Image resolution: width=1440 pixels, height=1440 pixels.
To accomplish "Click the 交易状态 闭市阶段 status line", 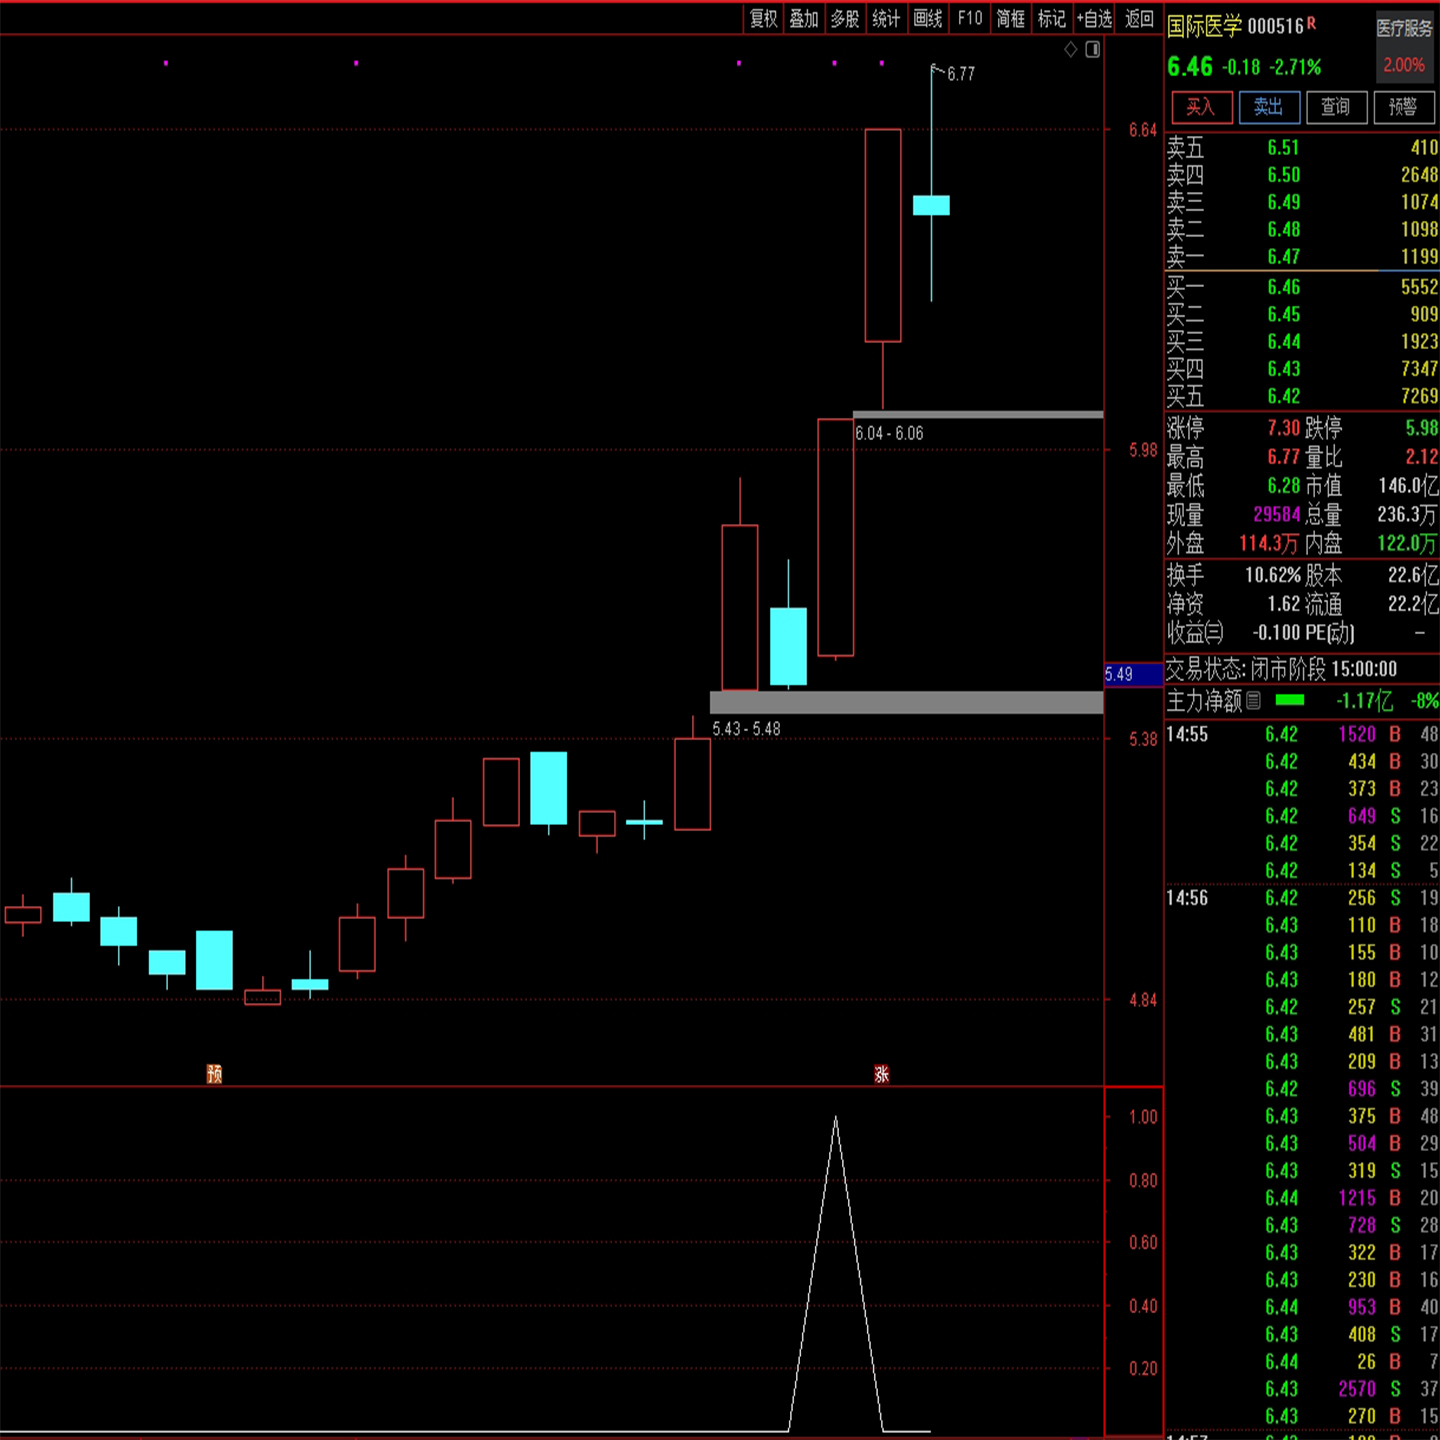I will tap(1282, 669).
